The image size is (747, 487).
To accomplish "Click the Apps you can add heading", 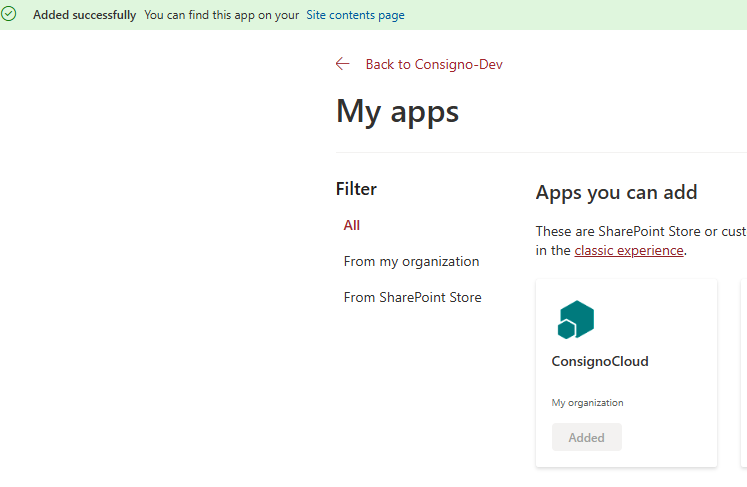I will pos(616,193).
